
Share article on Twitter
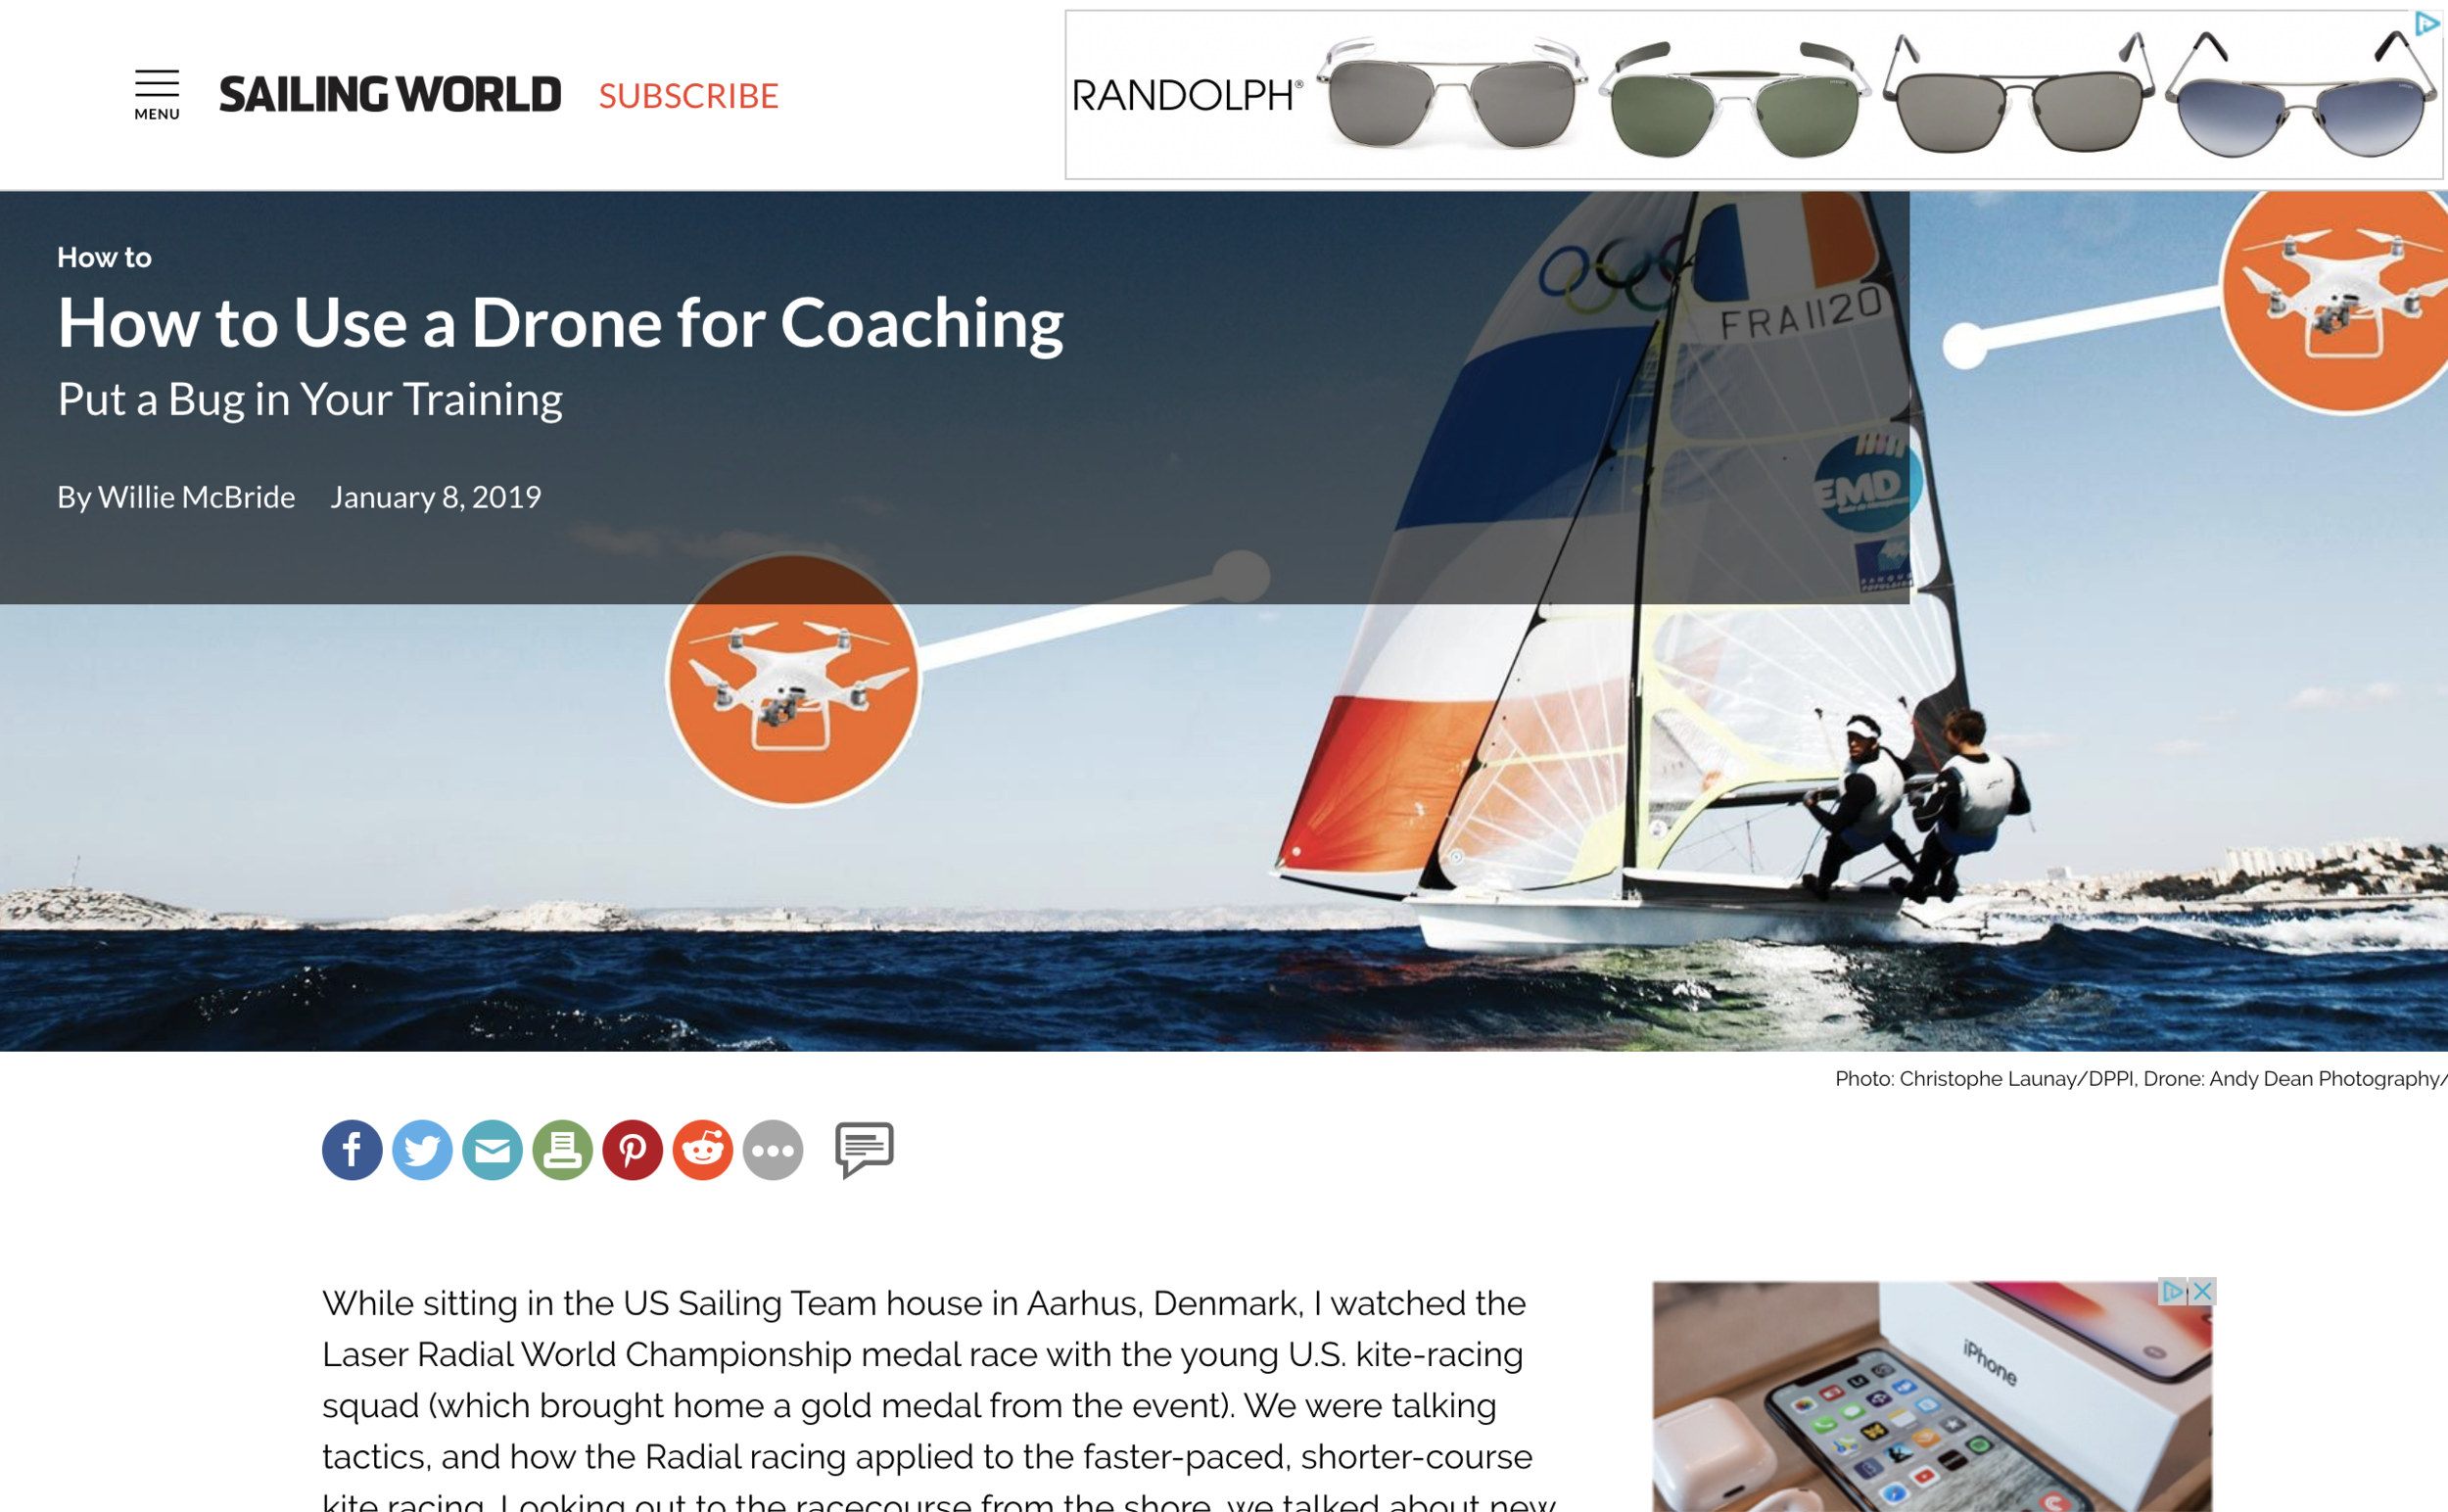click(x=422, y=1150)
